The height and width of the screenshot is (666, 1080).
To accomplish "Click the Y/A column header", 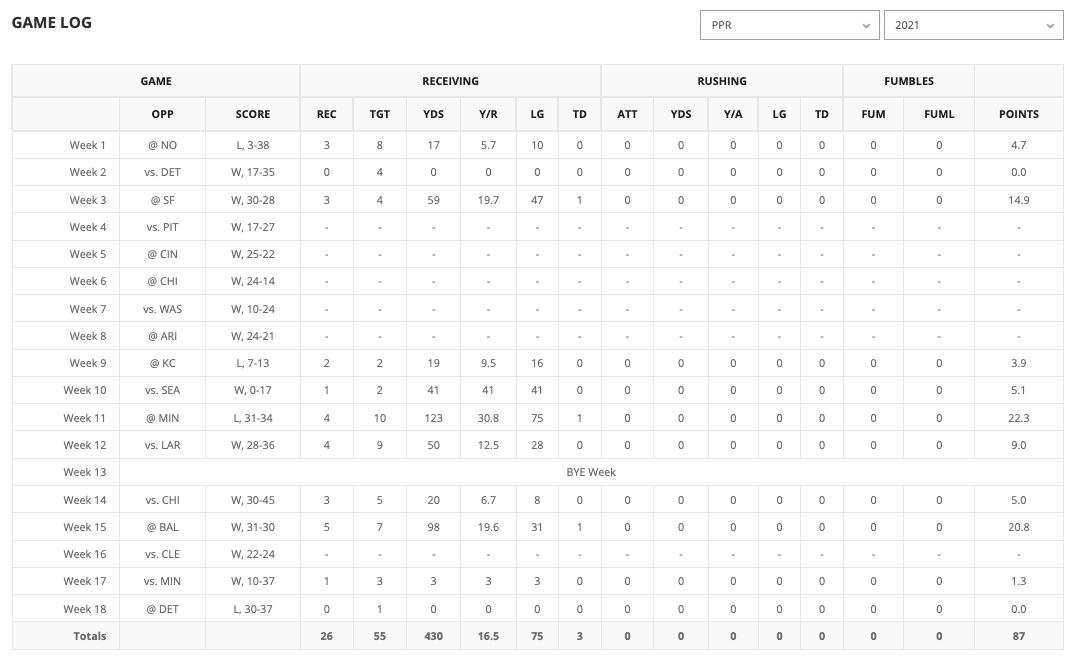I will (733, 114).
